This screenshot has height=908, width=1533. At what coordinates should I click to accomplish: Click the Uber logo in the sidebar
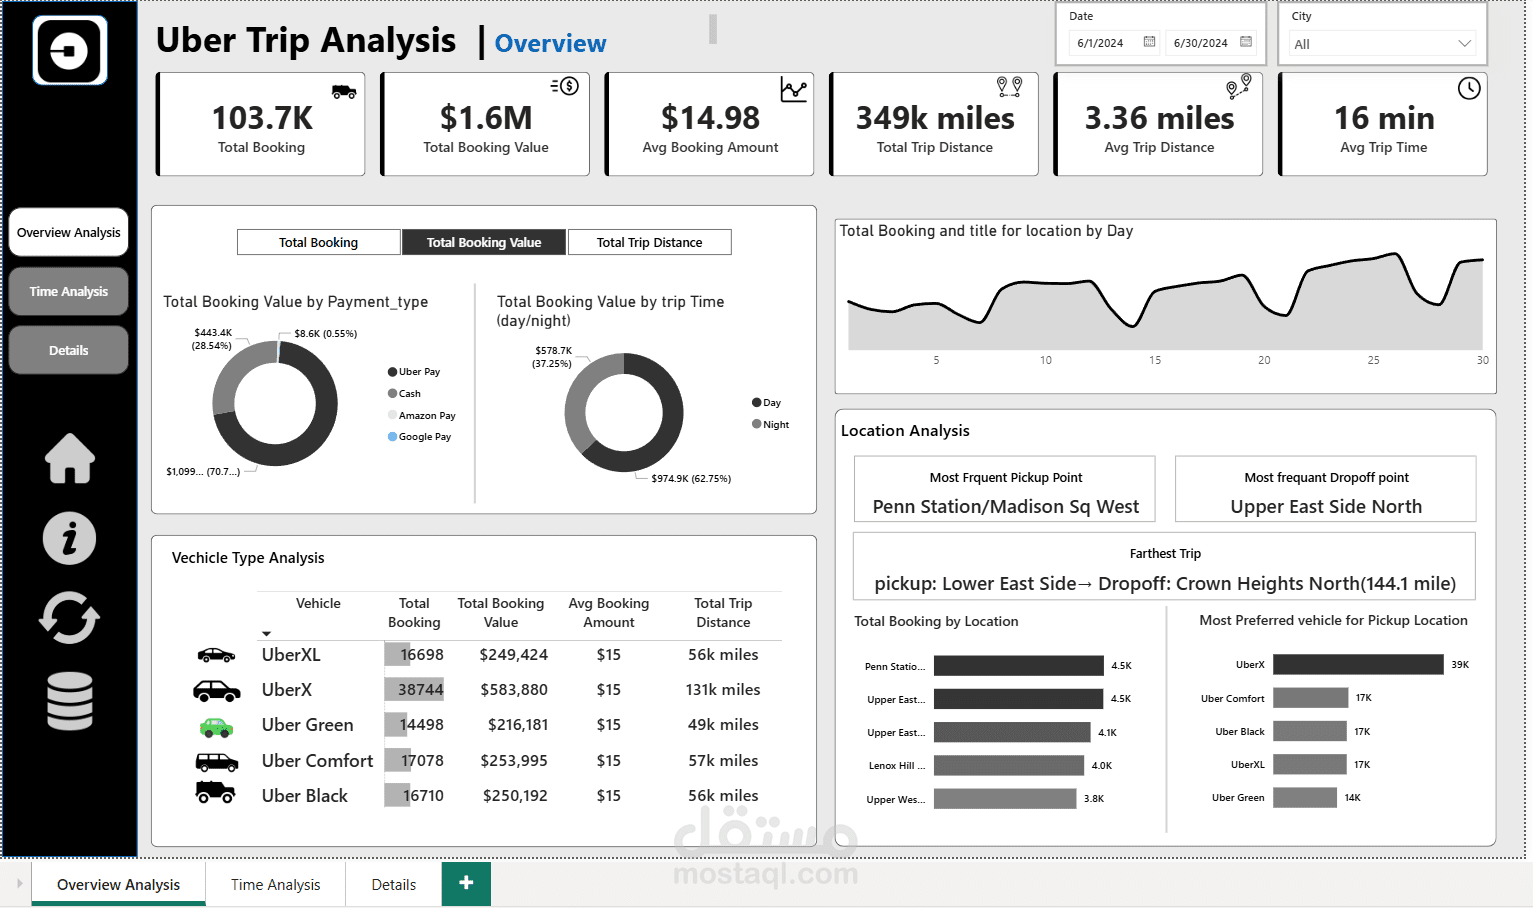[x=69, y=50]
